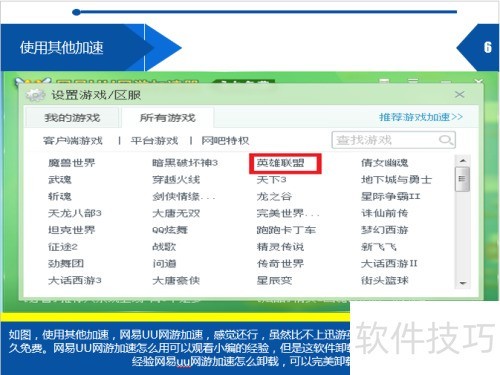Select game 精灵传说
500x375 pixels.
click(x=280, y=247)
